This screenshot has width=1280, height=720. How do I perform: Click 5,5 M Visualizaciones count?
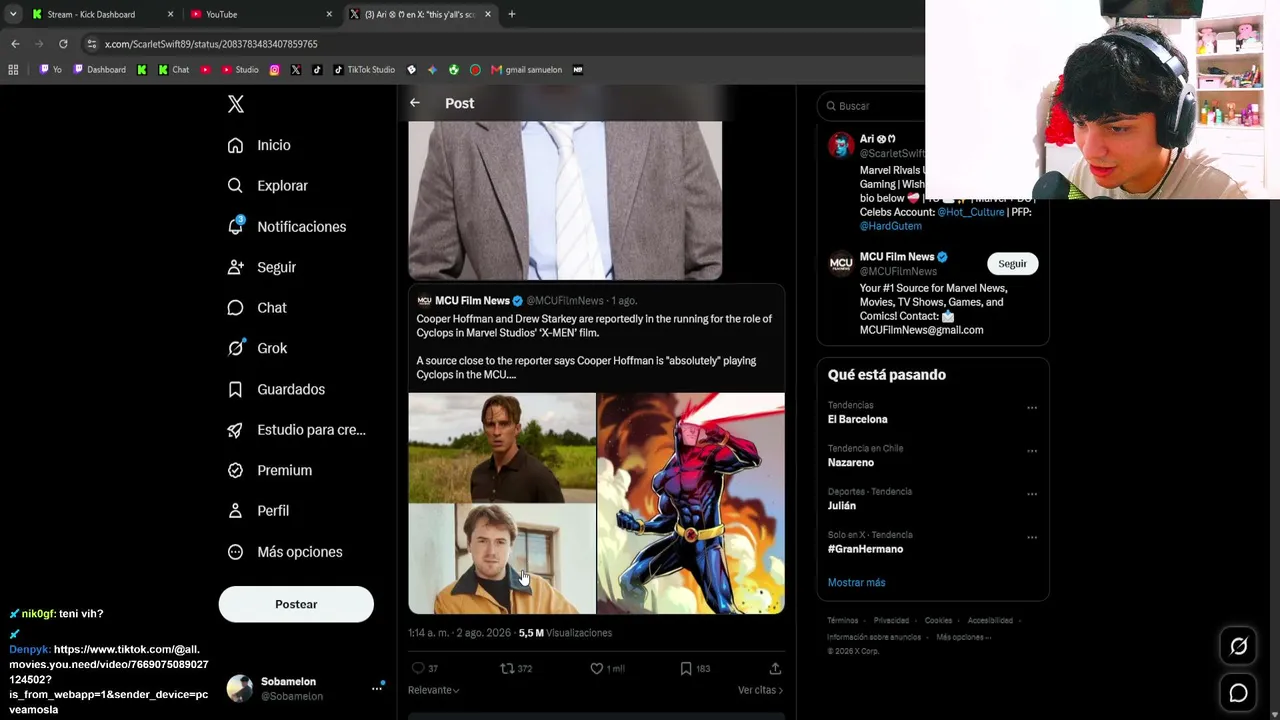565,633
